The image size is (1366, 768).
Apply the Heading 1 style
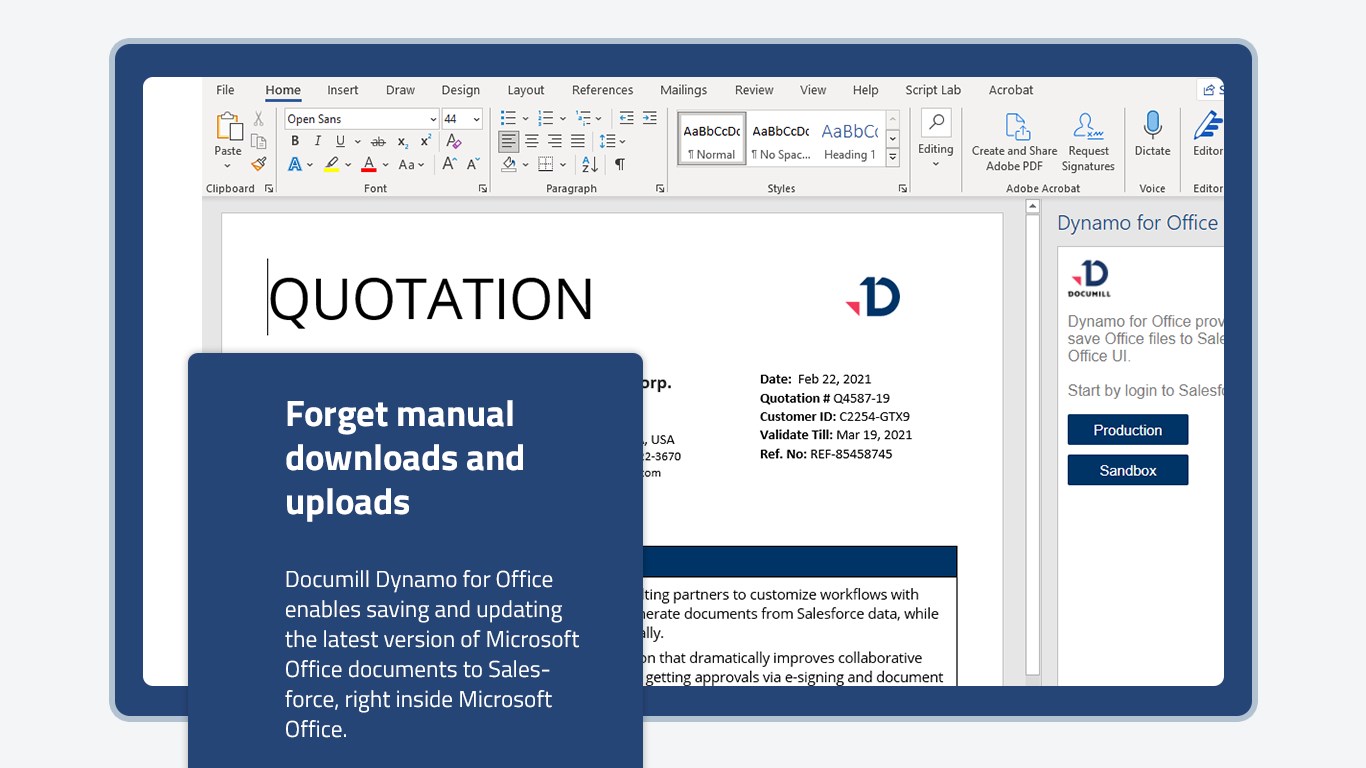coord(850,139)
